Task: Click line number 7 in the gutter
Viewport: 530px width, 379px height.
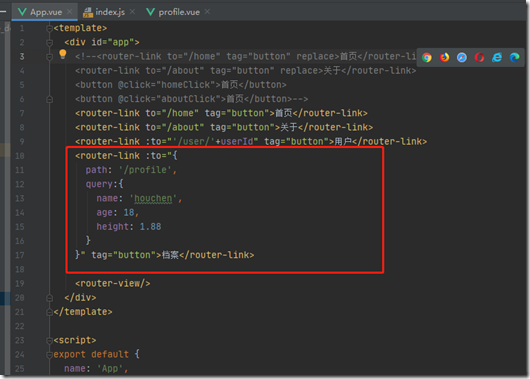Action: click(x=22, y=113)
